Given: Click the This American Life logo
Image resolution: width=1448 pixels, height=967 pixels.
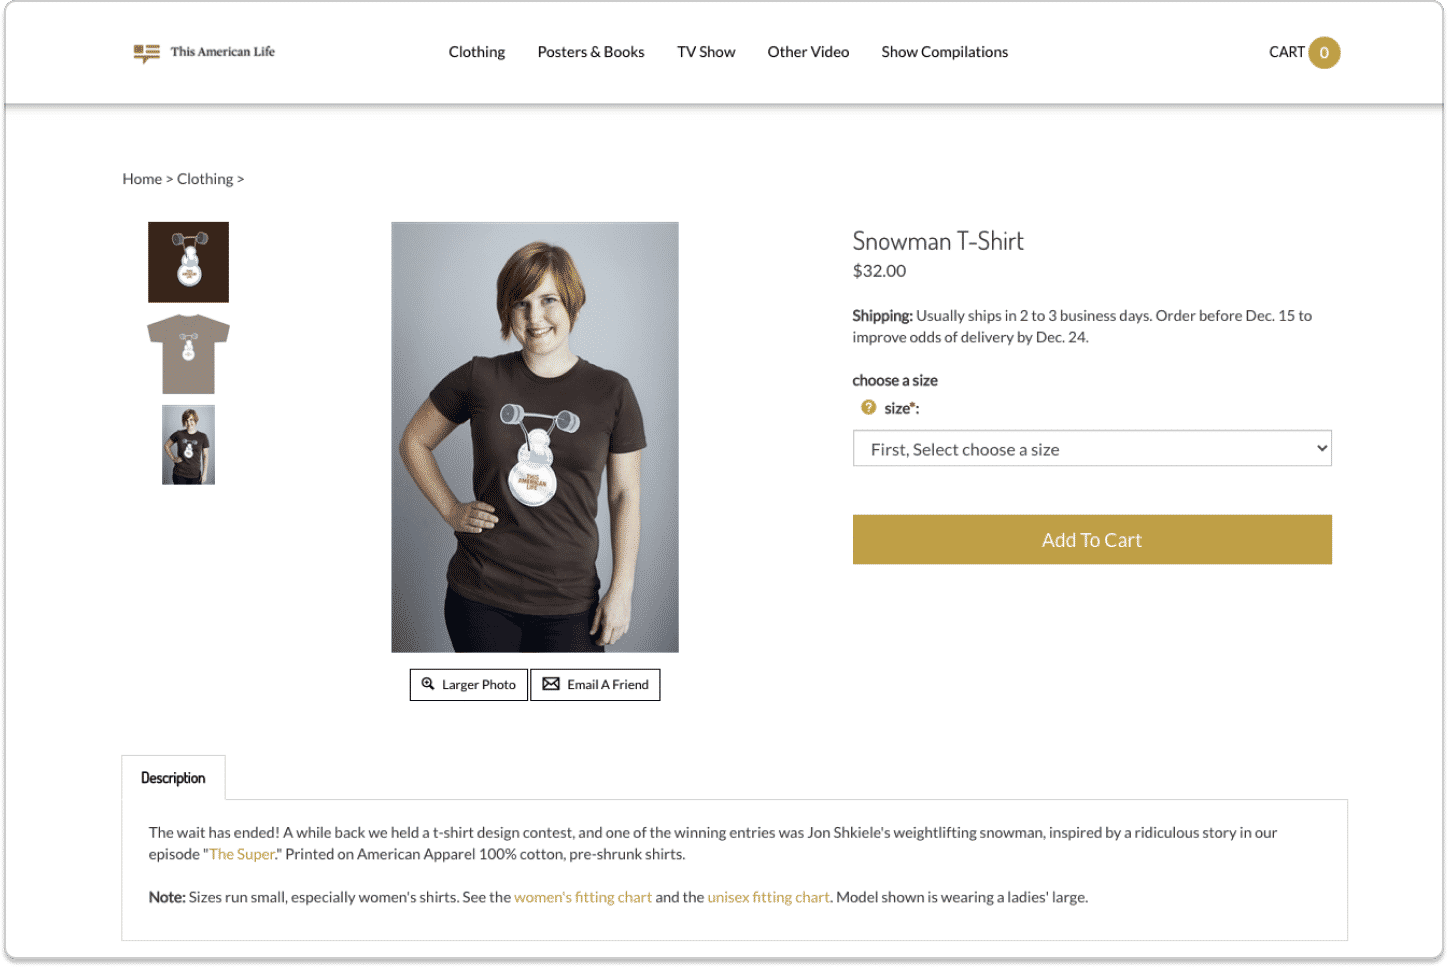Looking at the screenshot, I should coord(204,52).
